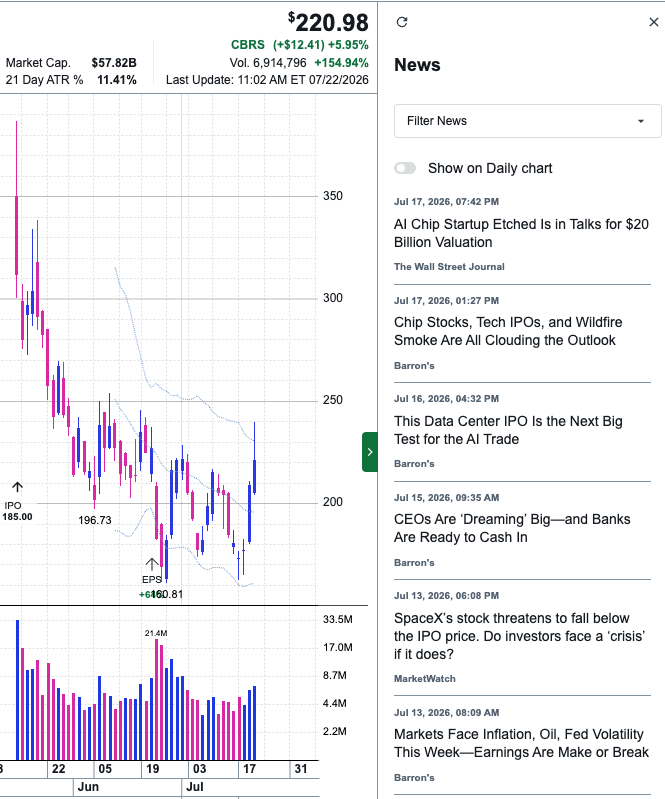Viewport: 665px width, 799px height.
Task: Click the 160.81 low price label
Action: click(x=168, y=594)
